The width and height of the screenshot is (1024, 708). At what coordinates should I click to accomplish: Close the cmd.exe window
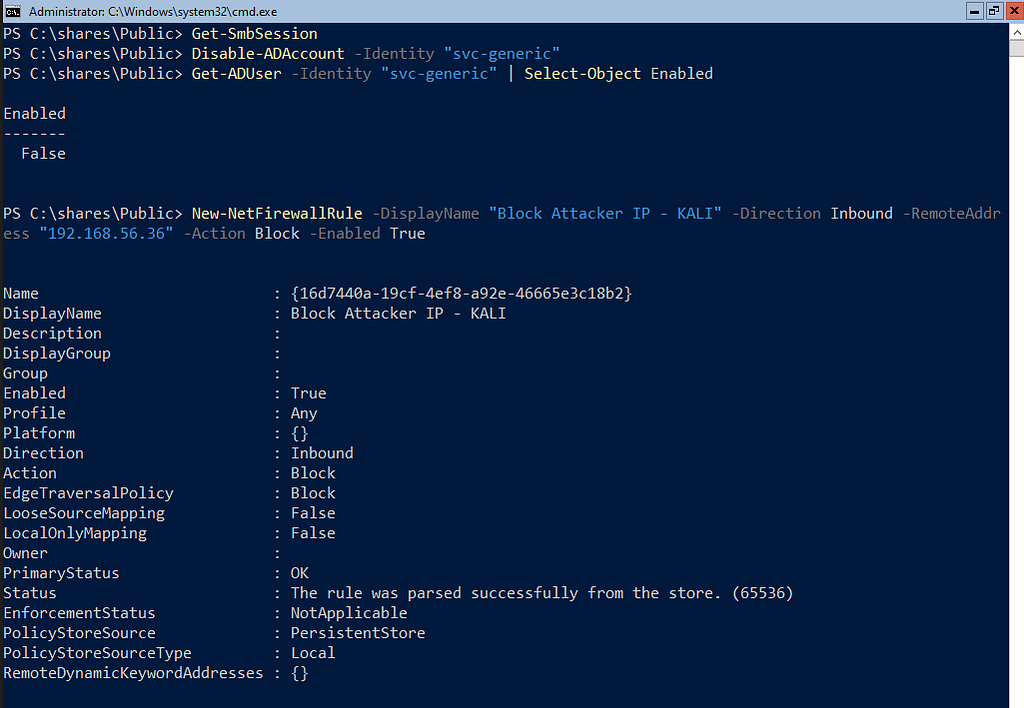coord(1015,11)
